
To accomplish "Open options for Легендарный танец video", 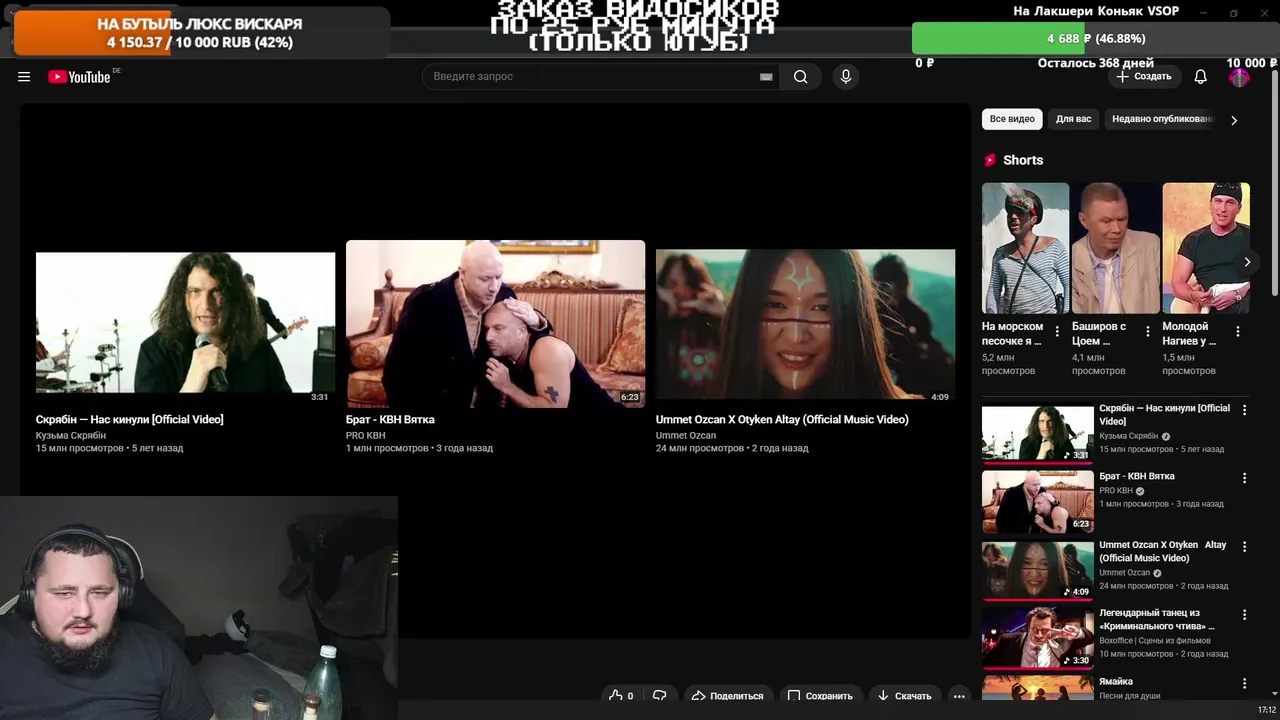I will coord(1244,615).
